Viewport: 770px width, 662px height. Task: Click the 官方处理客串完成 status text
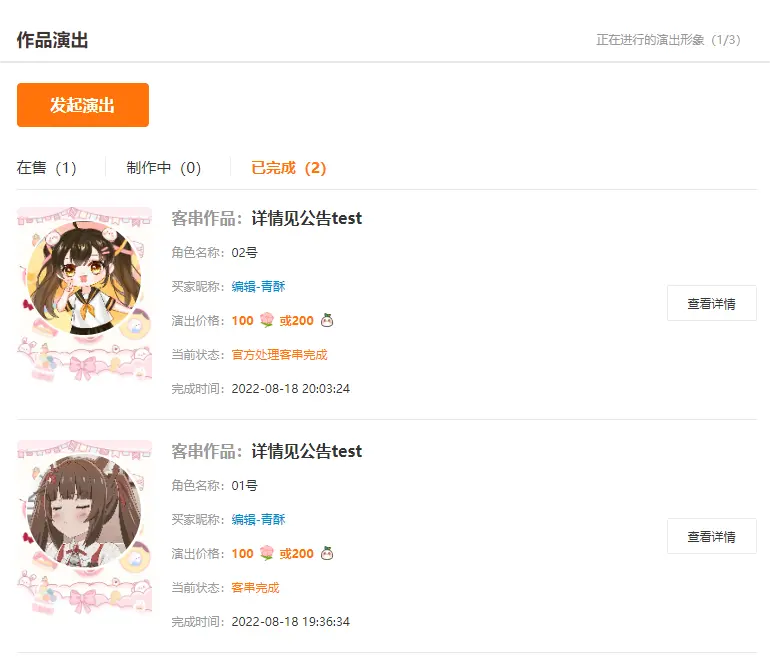point(279,355)
